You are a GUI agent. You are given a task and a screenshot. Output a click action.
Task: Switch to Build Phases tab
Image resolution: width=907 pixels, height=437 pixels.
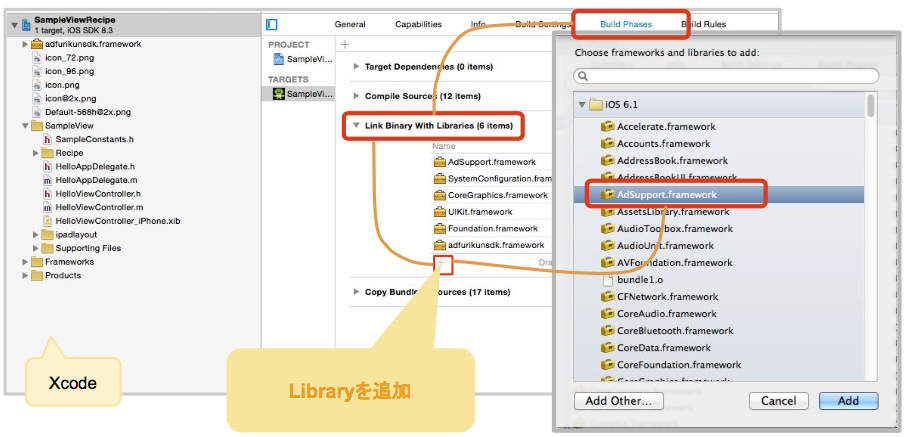coord(626,24)
